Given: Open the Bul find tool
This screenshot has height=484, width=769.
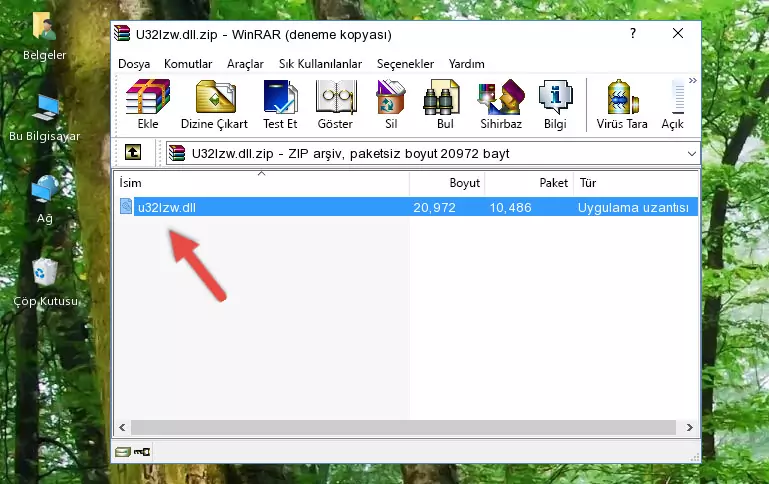Looking at the screenshot, I should coord(444,104).
